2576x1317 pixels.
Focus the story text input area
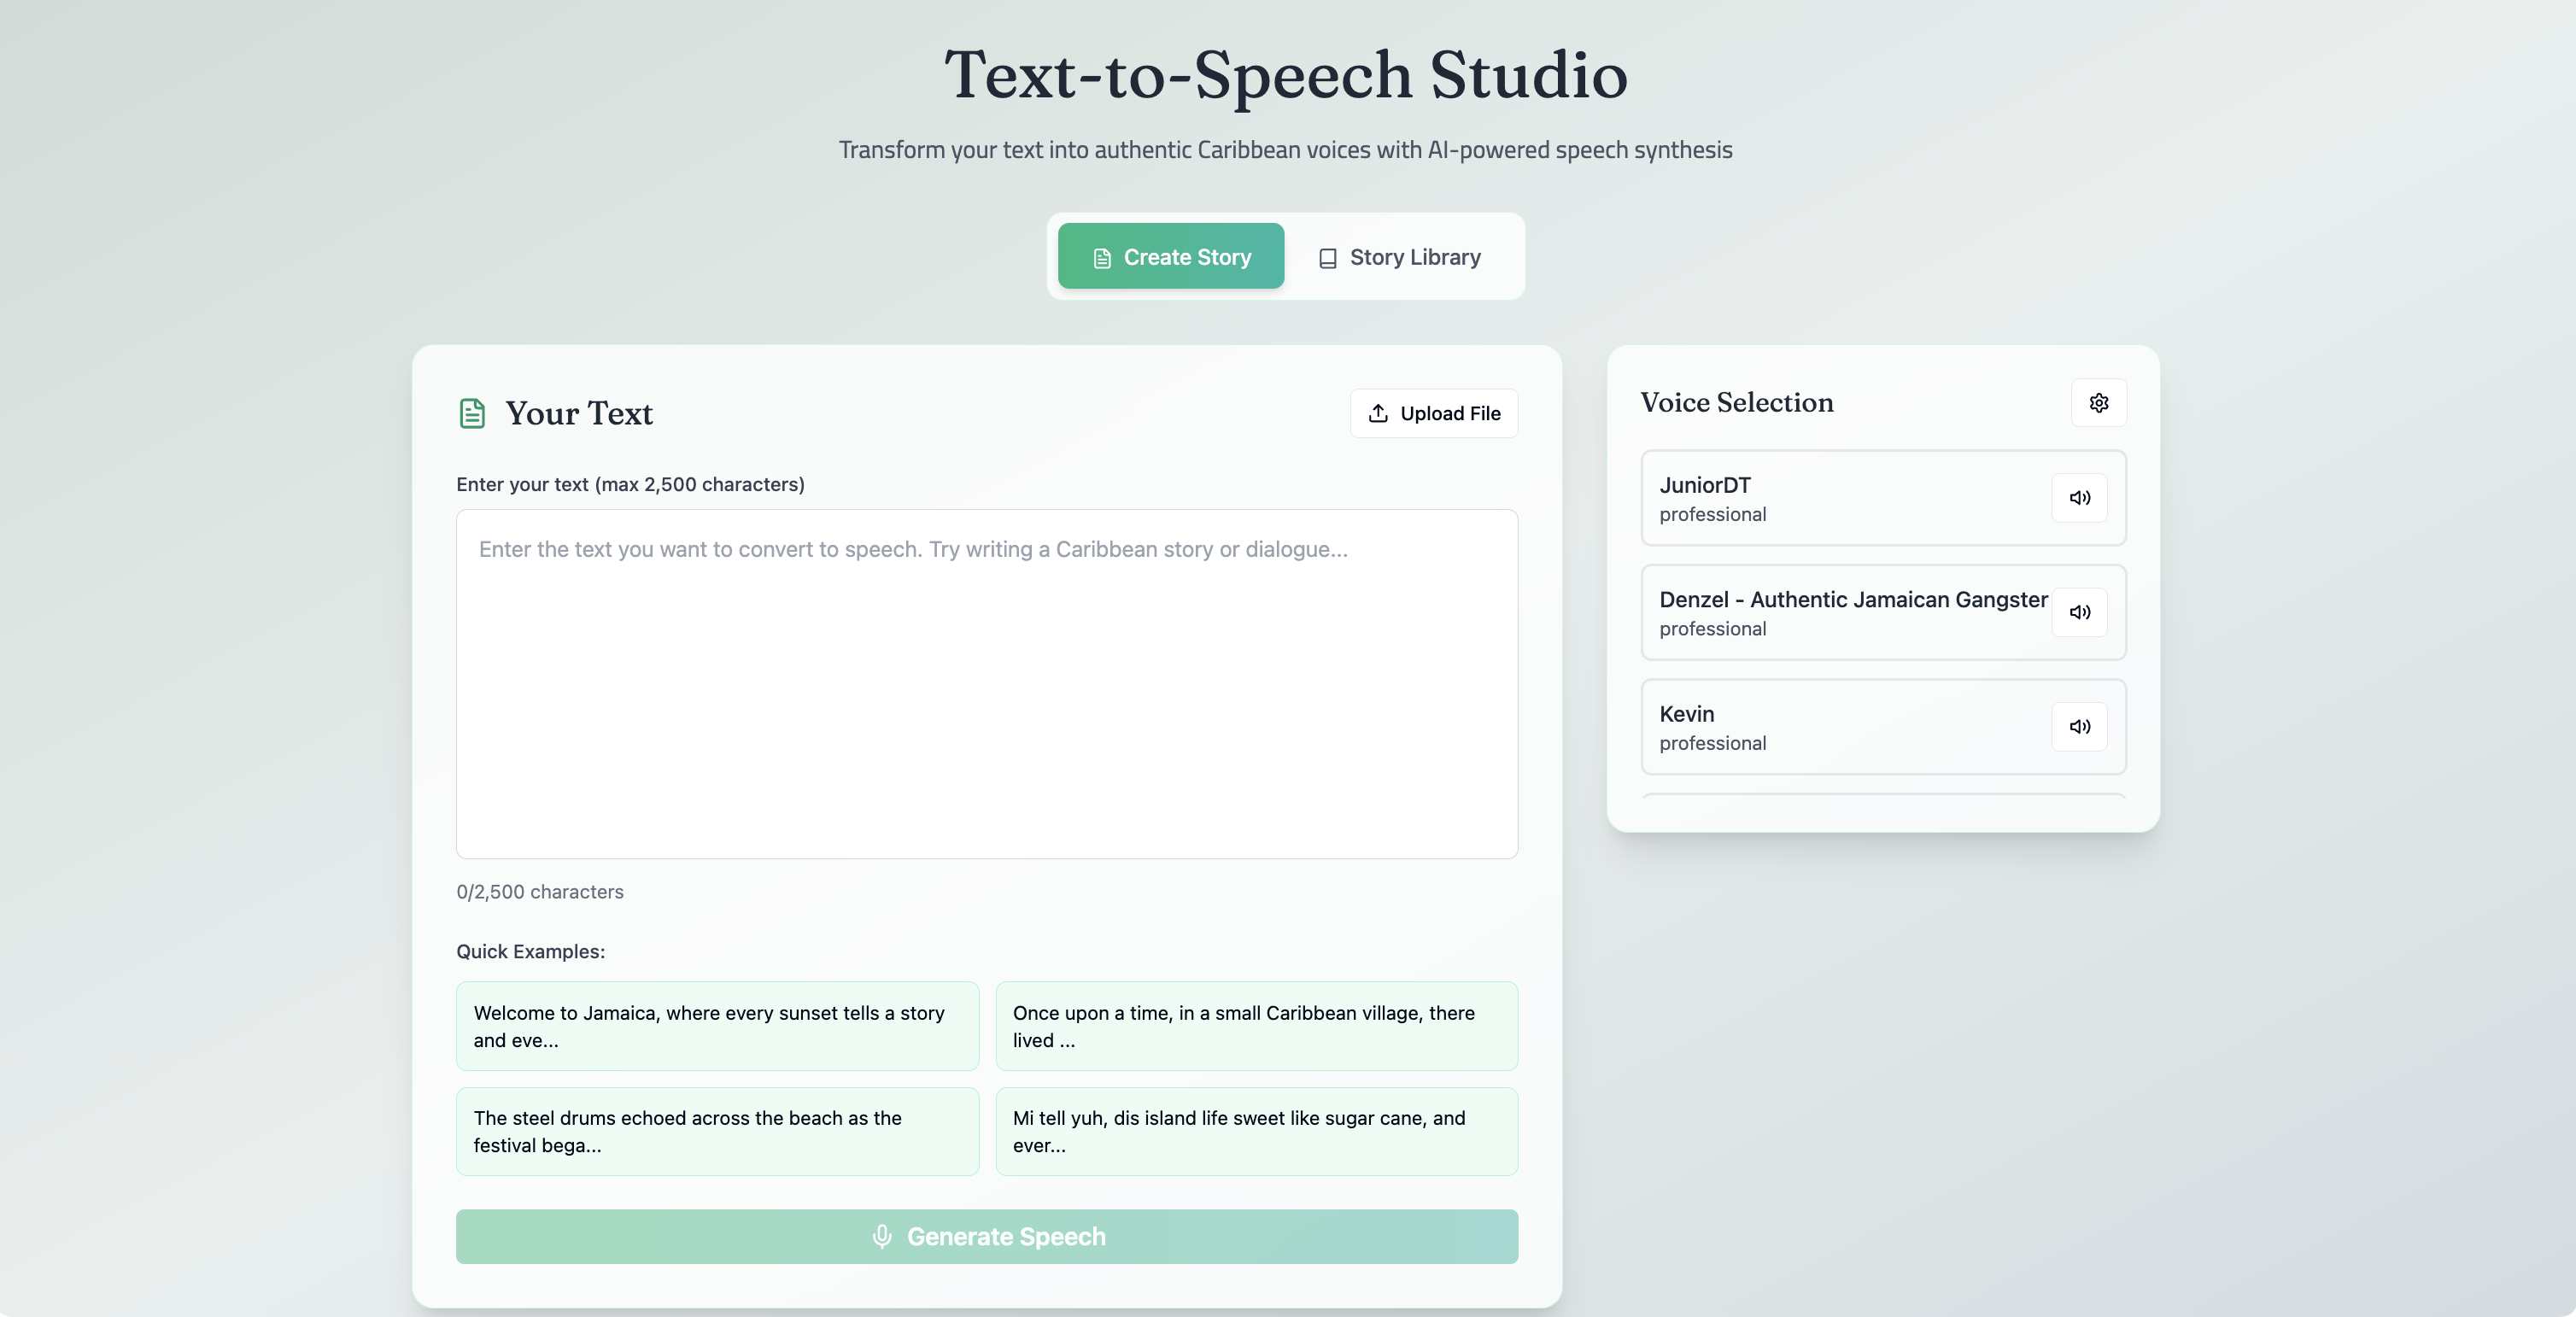coord(986,684)
